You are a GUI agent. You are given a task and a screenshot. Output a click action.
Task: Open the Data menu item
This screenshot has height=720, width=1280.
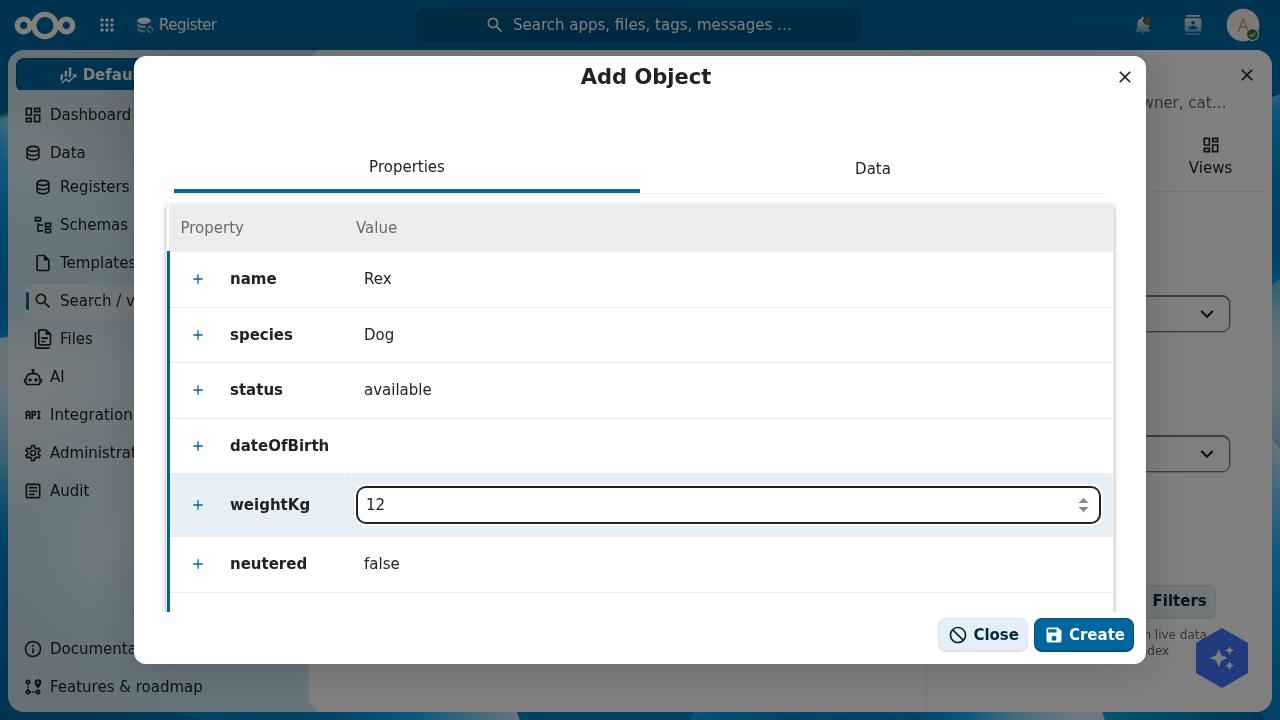coord(68,153)
